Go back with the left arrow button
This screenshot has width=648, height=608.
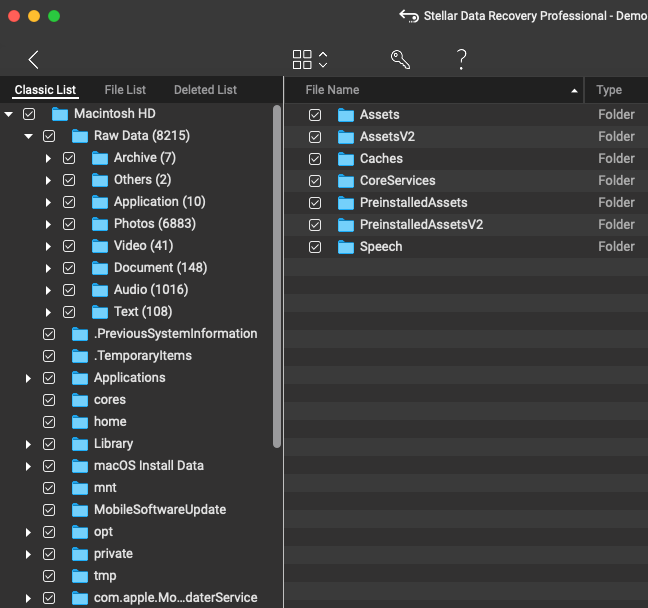pyautogui.click(x=33, y=60)
